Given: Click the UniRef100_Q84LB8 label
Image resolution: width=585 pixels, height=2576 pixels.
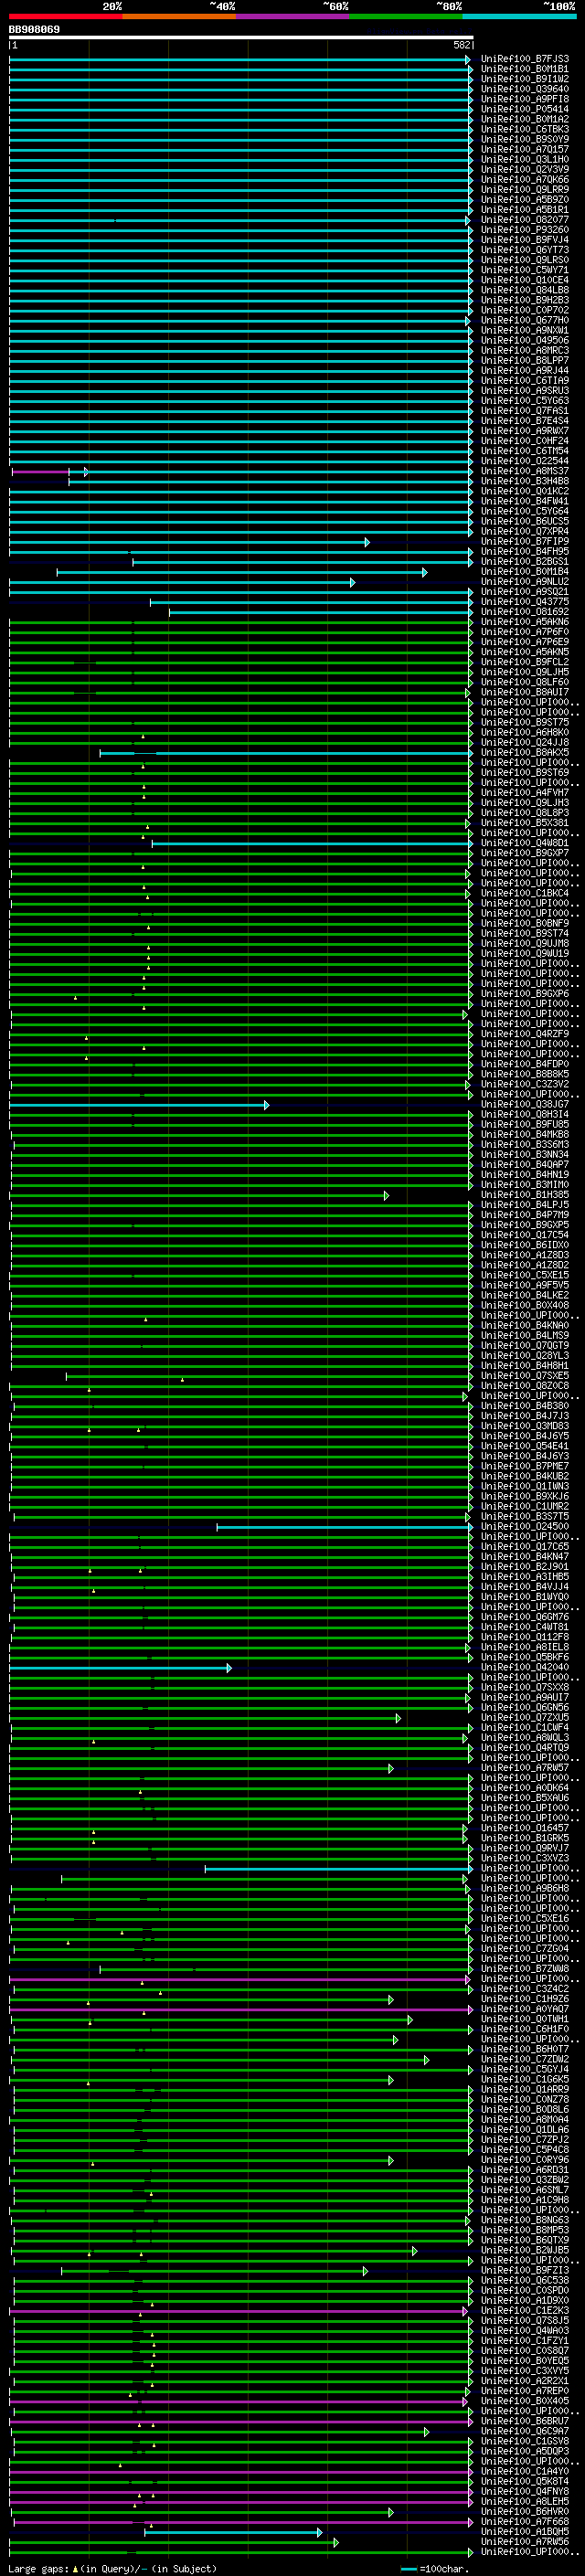Looking at the screenshot, I should click(x=525, y=290).
